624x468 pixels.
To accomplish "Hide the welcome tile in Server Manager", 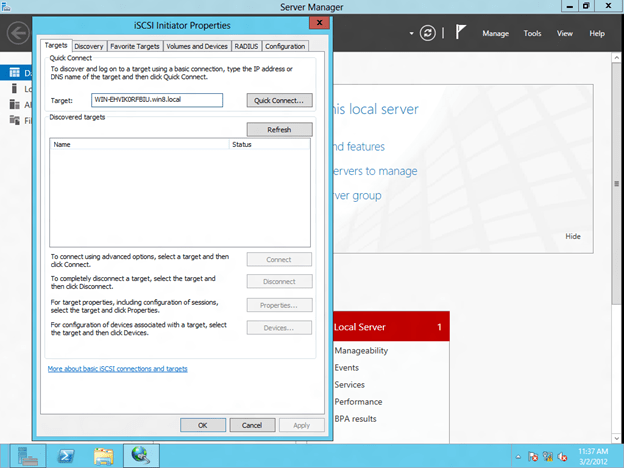I will [x=572, y=236].
